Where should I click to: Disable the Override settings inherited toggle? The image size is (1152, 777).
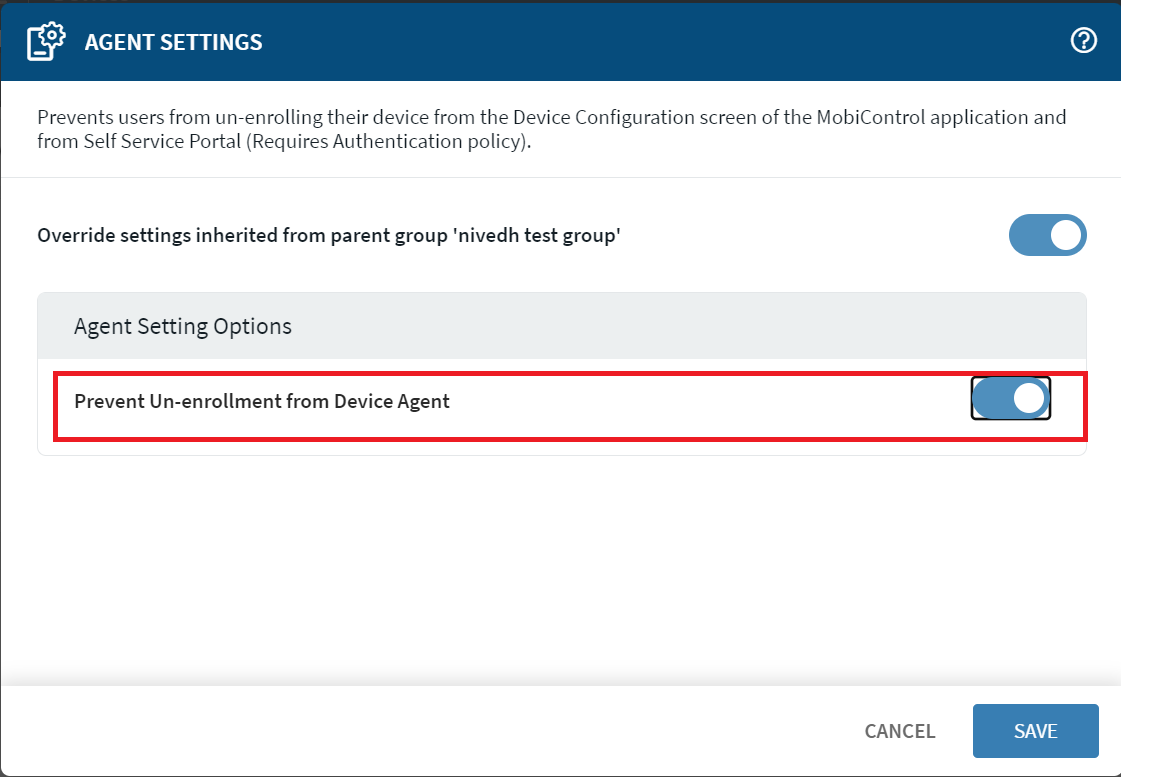click(x=1046, y=235)
